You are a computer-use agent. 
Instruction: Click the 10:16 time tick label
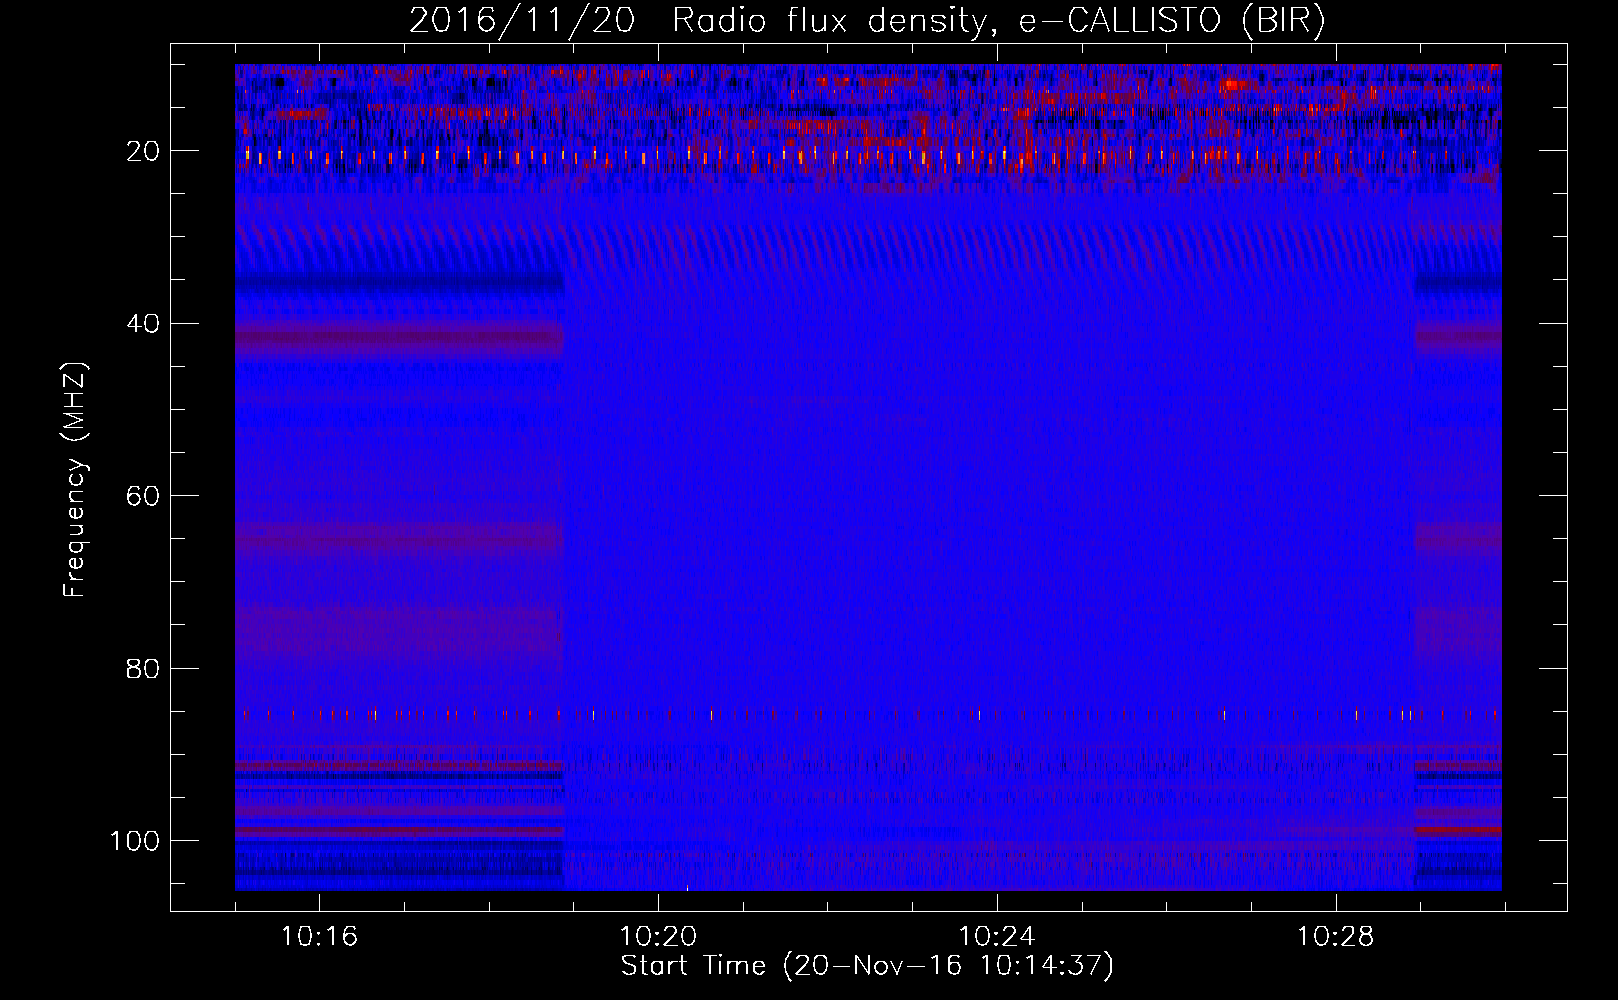tap(319, 937)
